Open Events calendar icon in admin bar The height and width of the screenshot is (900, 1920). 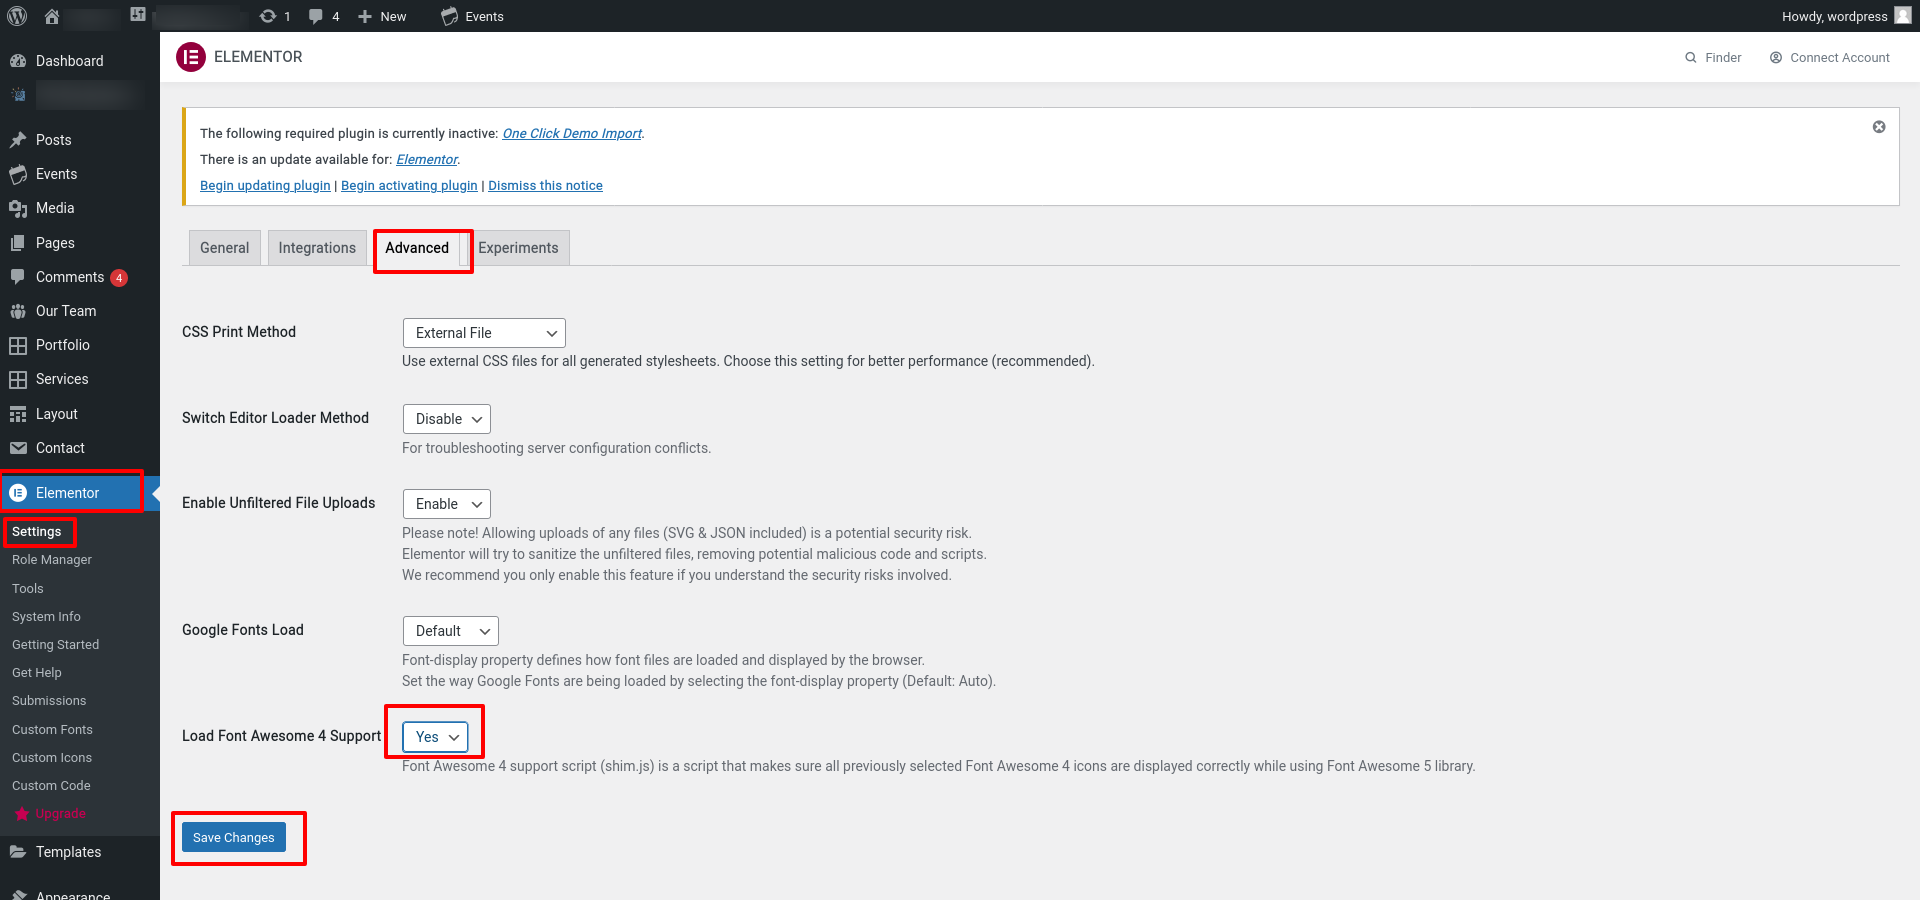(x=450, y=16)
